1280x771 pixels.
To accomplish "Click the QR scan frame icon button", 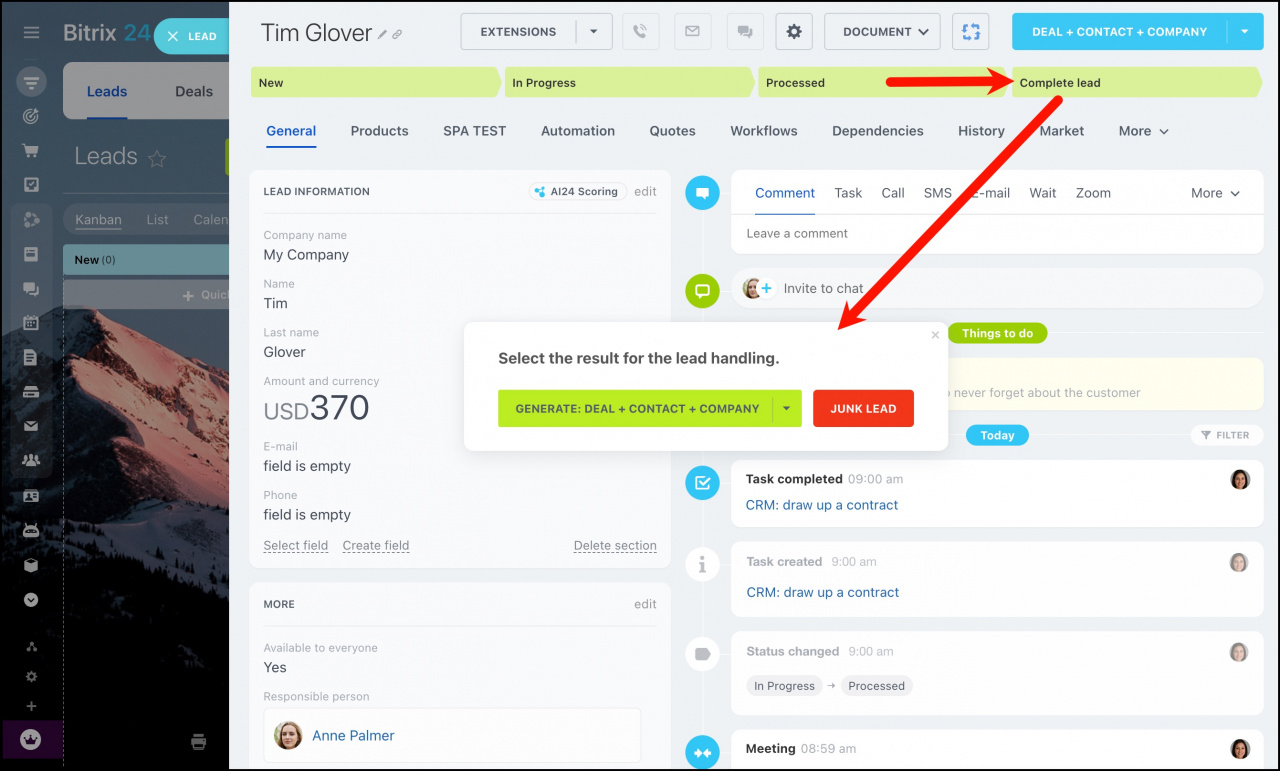I will coord(970,32).
